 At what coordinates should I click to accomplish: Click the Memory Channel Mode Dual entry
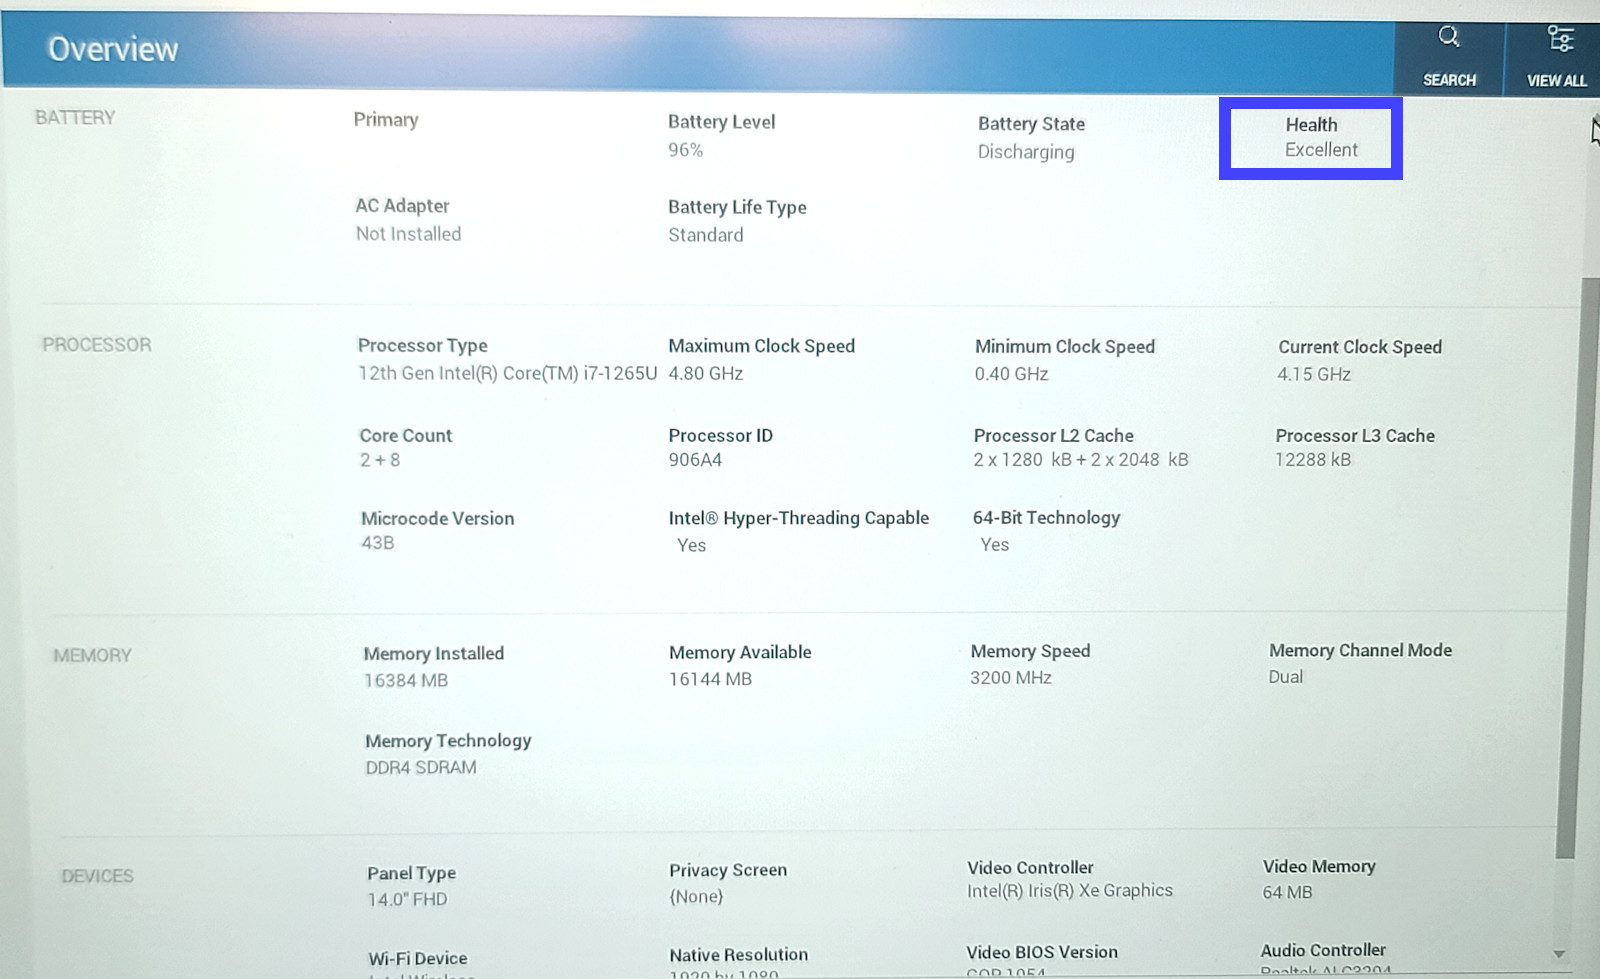point(1360,663)
